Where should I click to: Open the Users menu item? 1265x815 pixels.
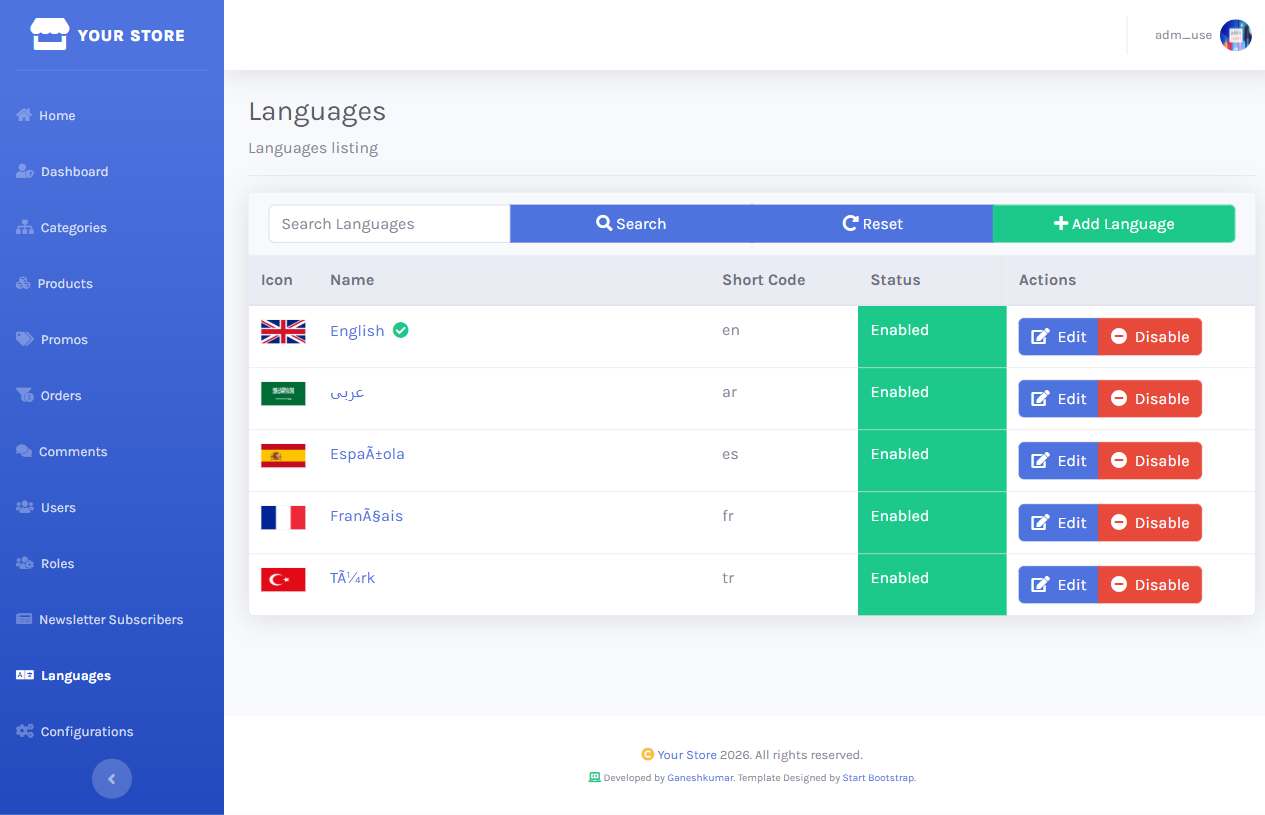[112, 507]
